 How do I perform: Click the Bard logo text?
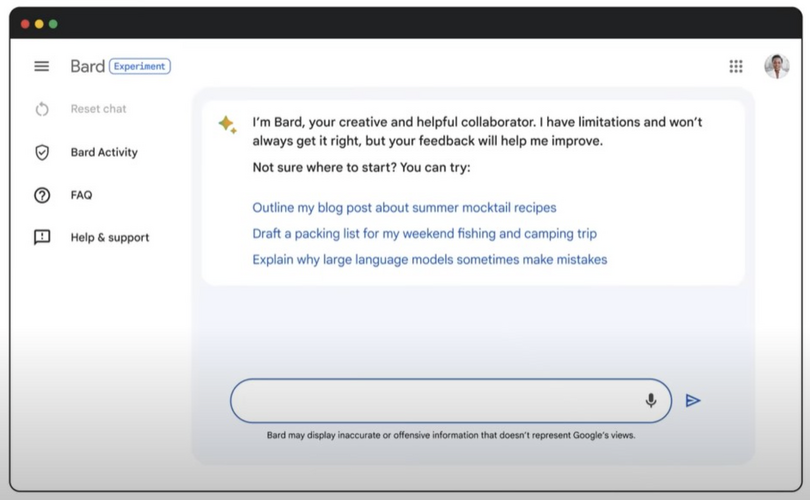[88, 66]
